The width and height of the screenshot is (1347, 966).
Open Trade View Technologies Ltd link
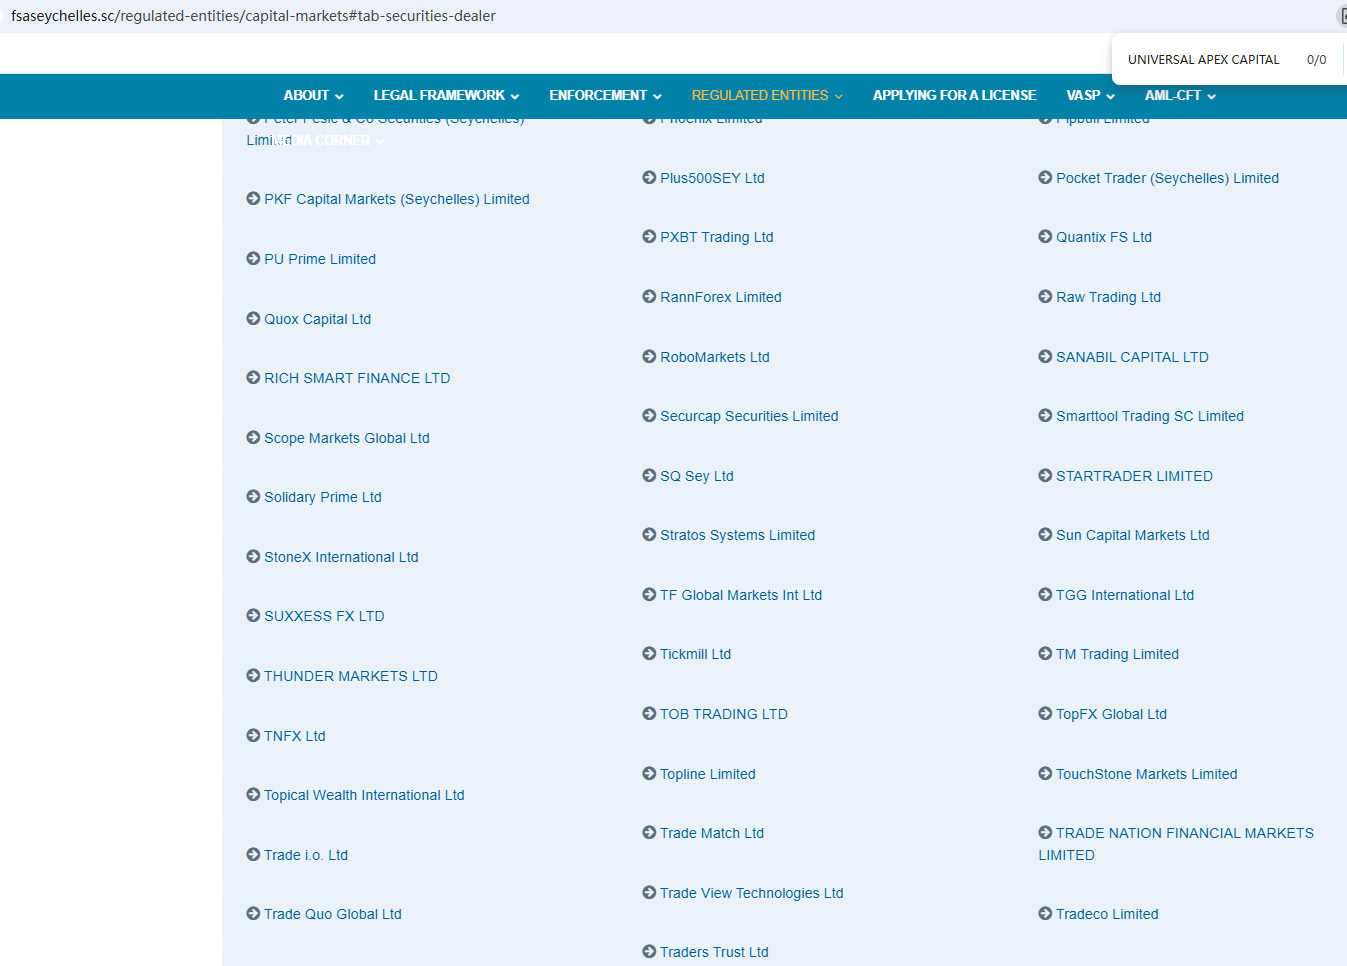pos(752,893)
